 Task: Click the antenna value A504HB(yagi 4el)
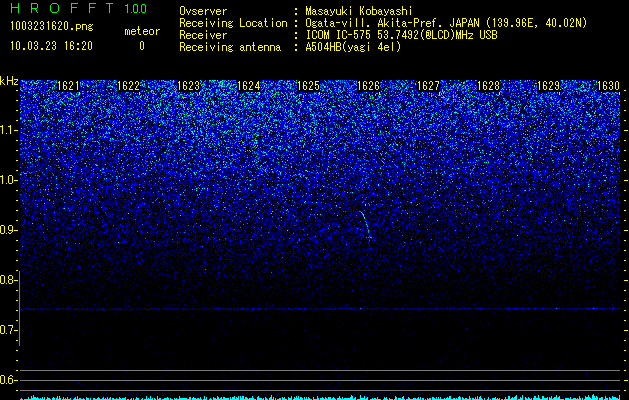[353, 47]
